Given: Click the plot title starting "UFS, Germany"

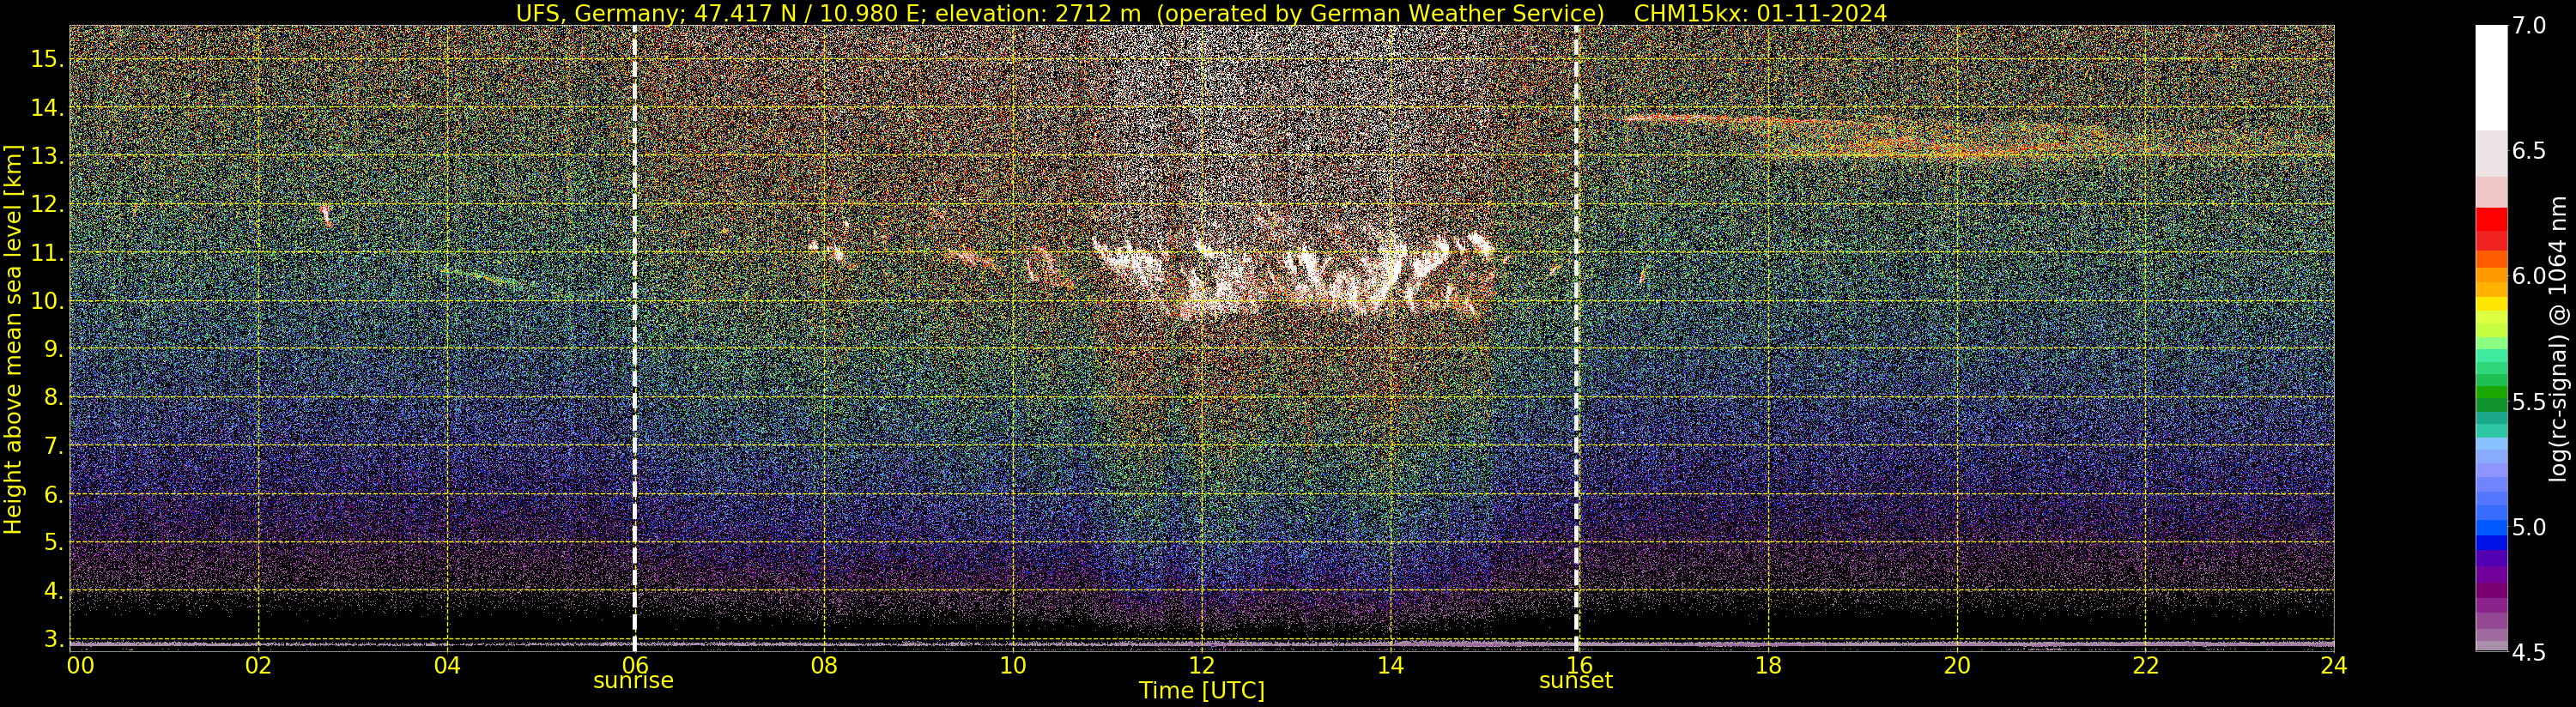Looking at the screenshot, I should coord(1201,13).
